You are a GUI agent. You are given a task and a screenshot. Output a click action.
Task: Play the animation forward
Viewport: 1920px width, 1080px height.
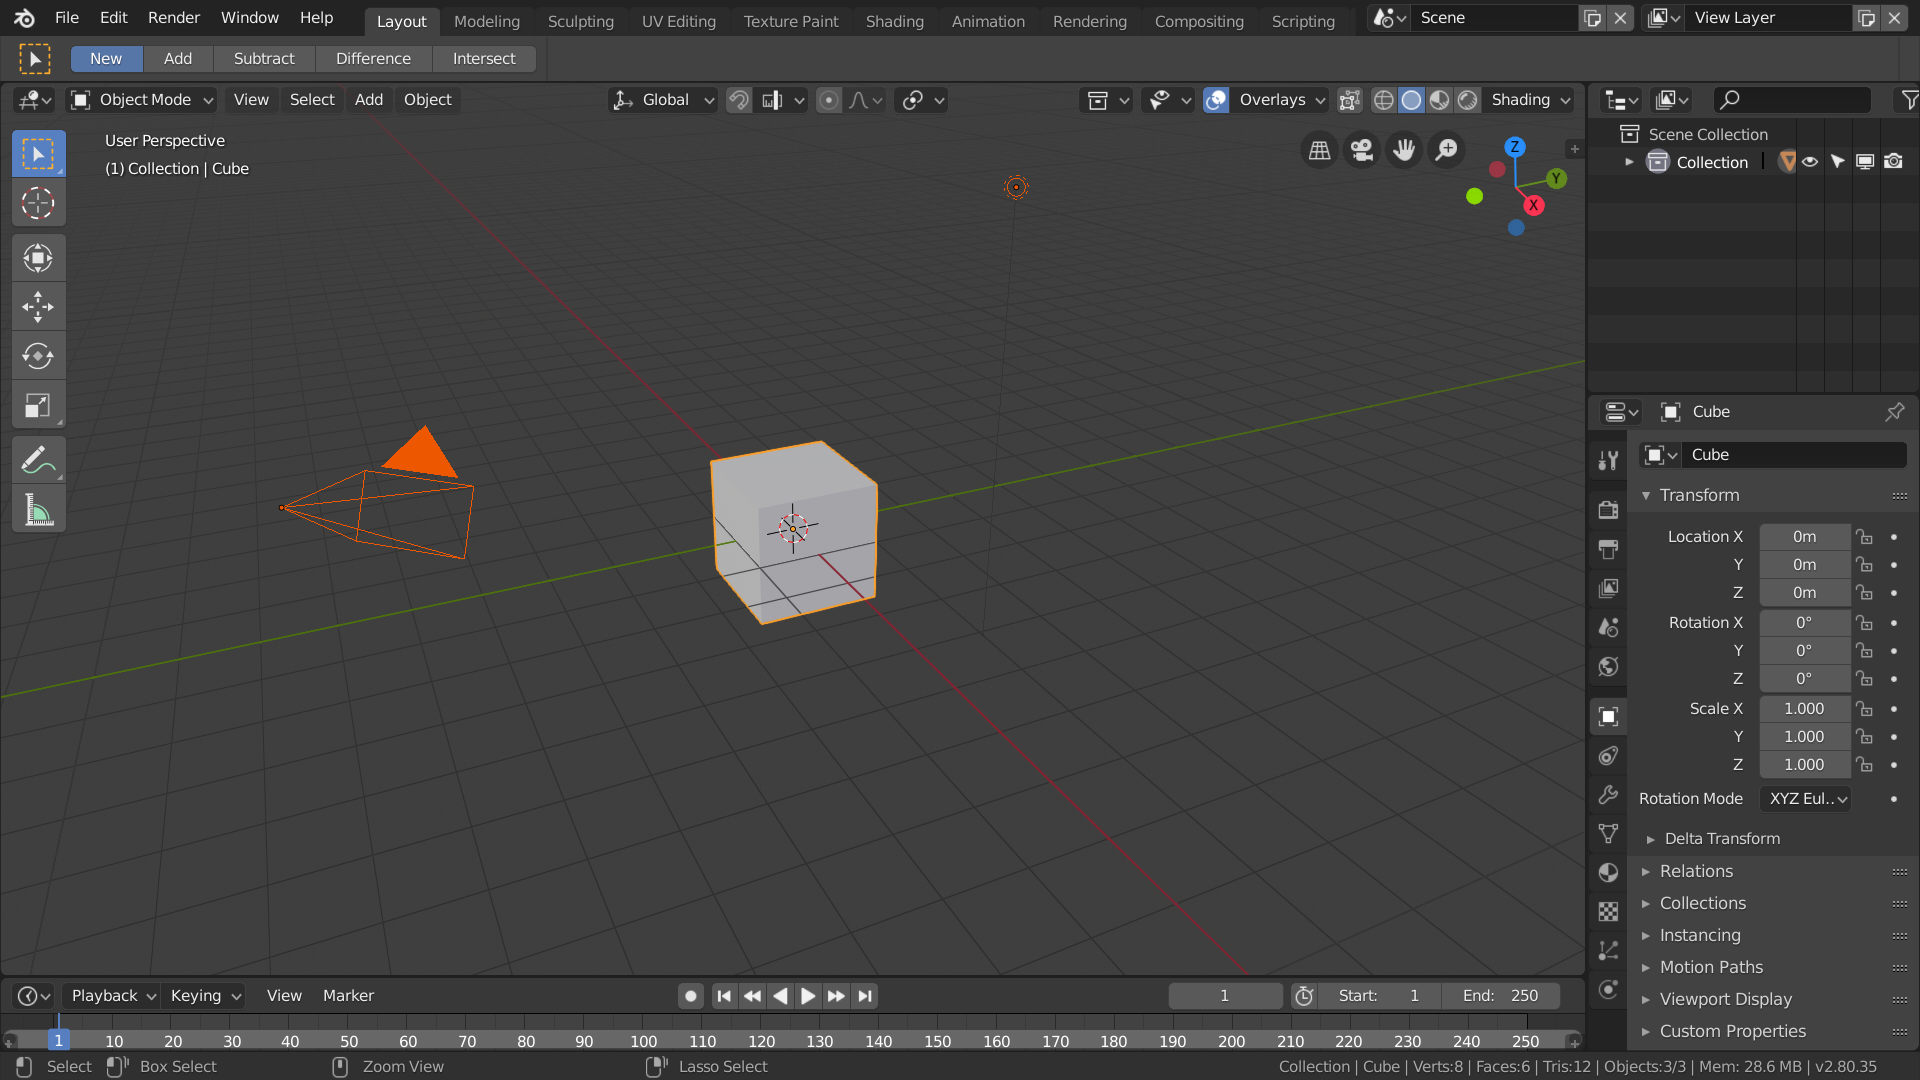click(808, 996)
